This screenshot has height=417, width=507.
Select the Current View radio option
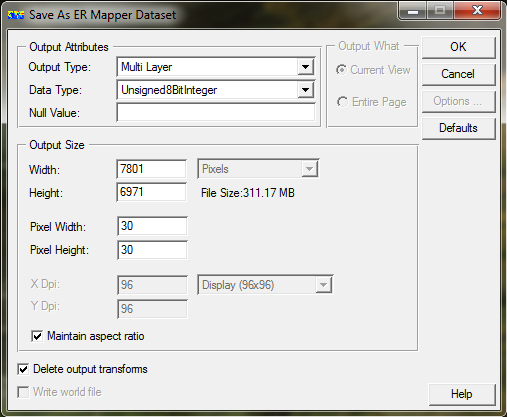(x=342, y=70)
